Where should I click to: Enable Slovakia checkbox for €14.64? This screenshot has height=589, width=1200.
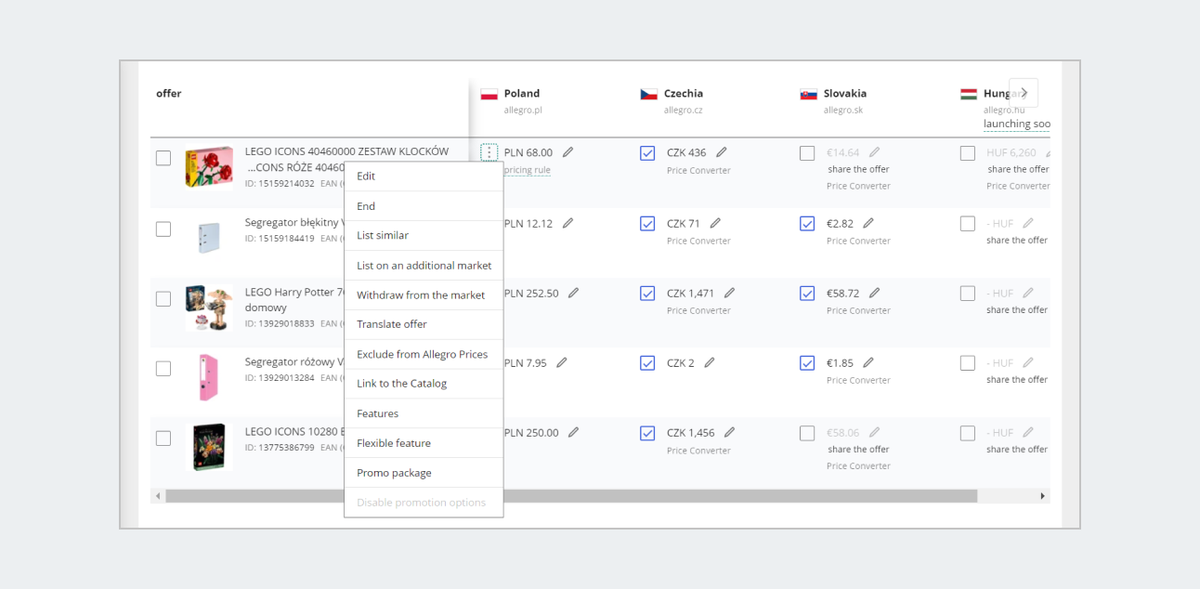tap(807, 153)
